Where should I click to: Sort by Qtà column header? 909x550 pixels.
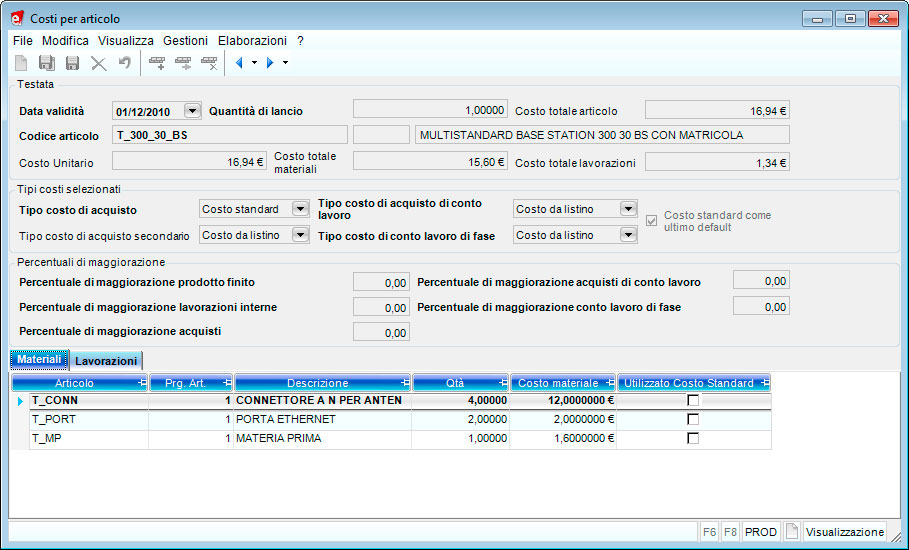(461, 383)
